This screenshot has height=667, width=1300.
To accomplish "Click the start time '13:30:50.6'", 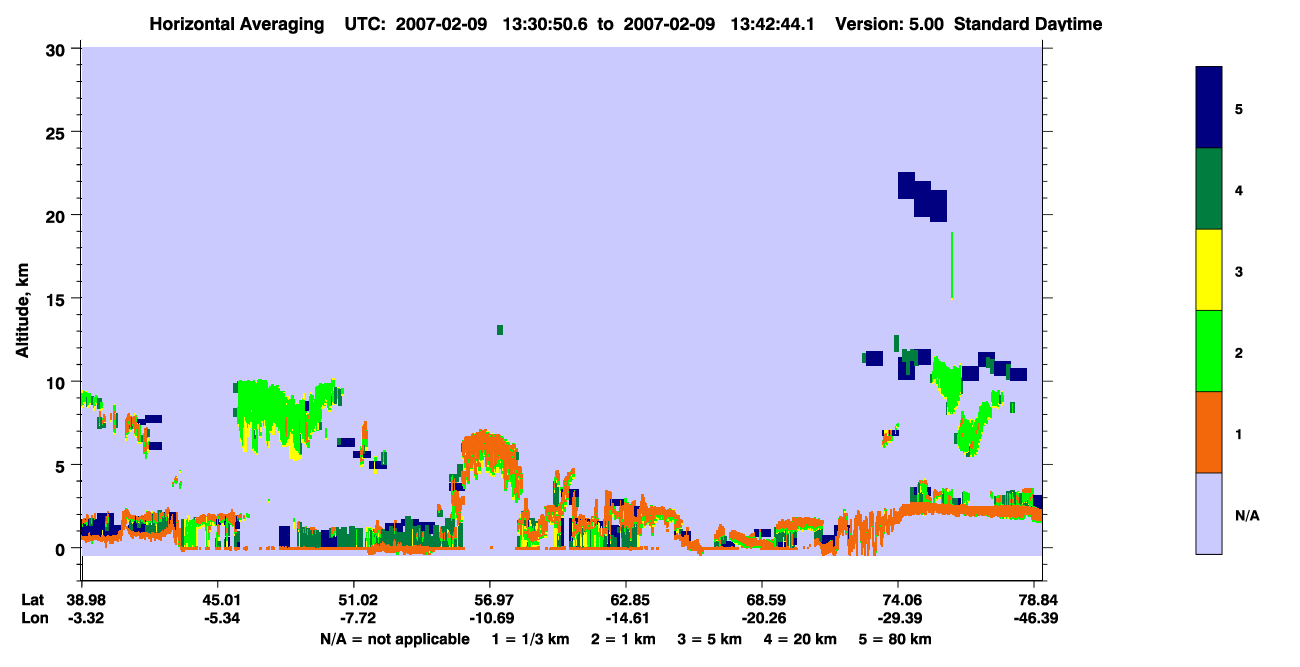I will pos(543,24).
